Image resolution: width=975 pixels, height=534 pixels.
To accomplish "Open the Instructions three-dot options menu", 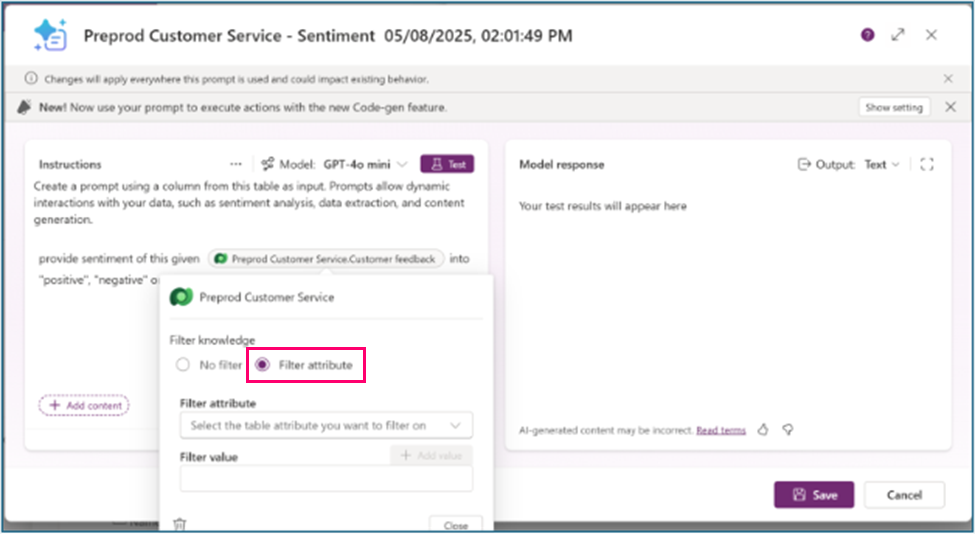I will click(235, 164).
